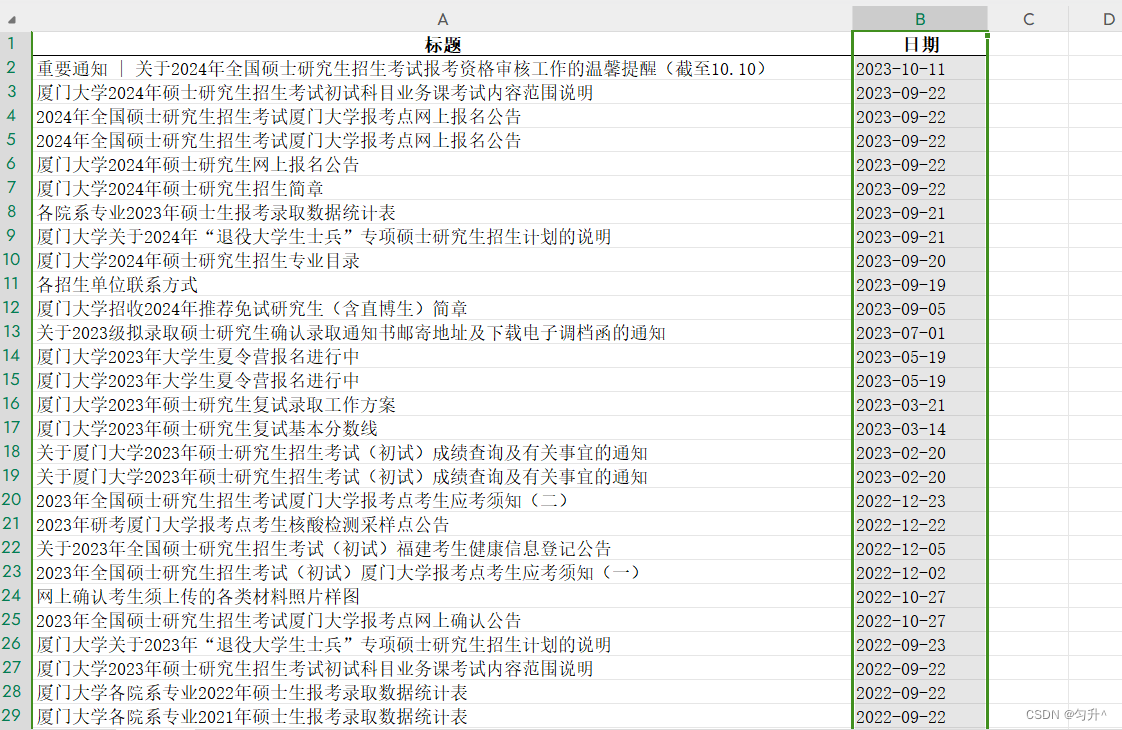Click date cell 2022-12-23
This screenshot has width=1122, height=730.
(x=920, y=501)
